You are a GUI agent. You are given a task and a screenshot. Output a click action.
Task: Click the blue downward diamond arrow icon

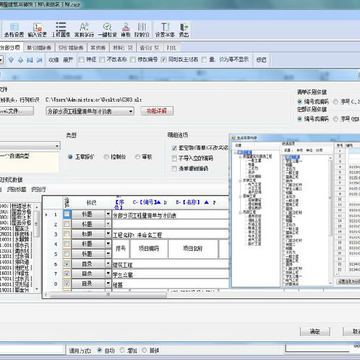click(11, 60)
